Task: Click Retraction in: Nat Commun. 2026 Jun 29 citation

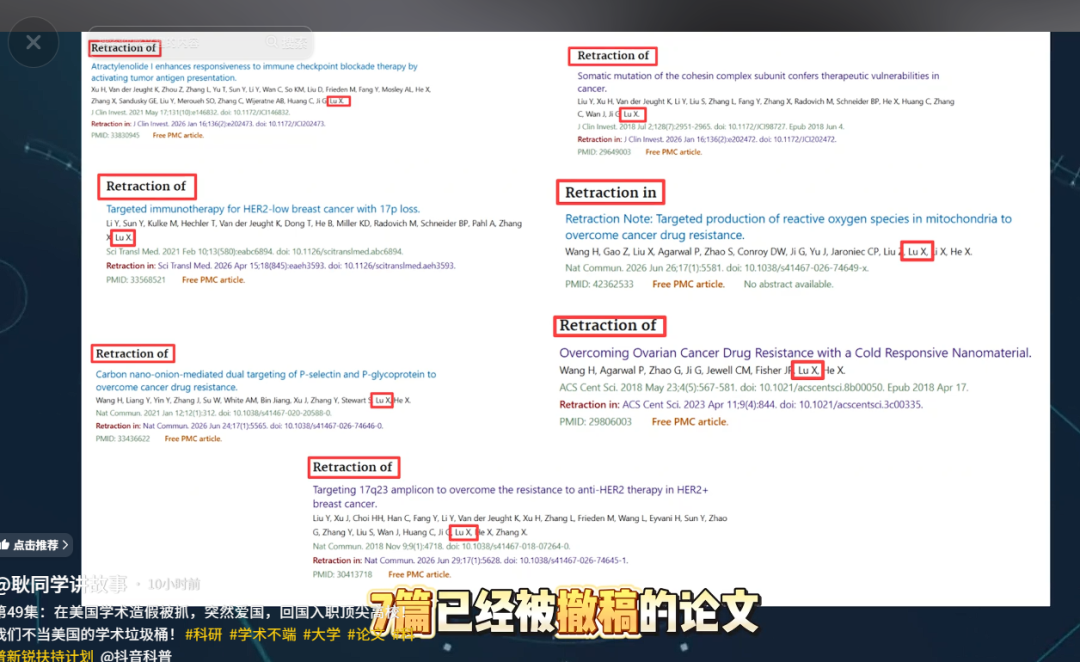Action: 470,560
